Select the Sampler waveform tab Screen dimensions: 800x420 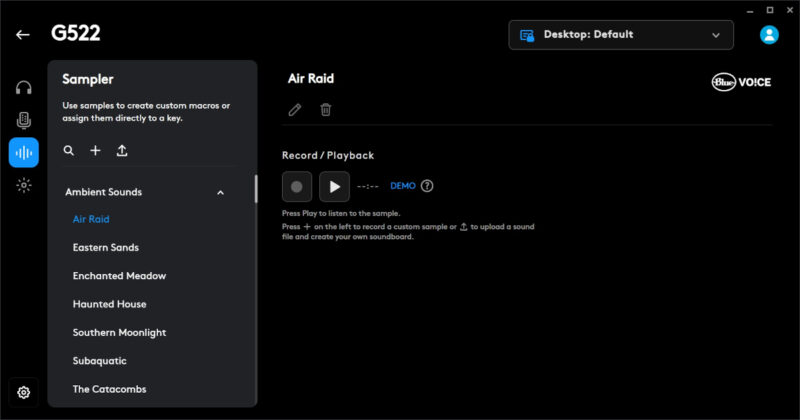23,153
